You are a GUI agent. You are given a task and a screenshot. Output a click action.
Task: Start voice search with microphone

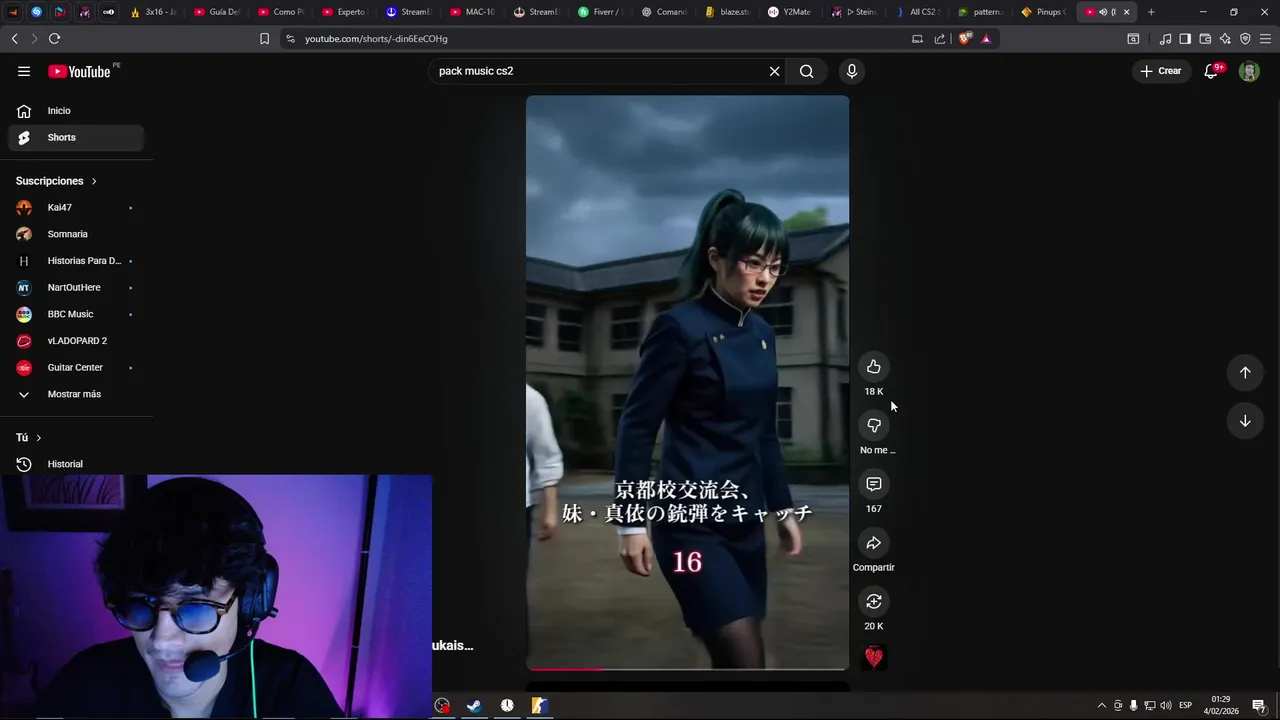pyautogui.click(x=852, y=71)
